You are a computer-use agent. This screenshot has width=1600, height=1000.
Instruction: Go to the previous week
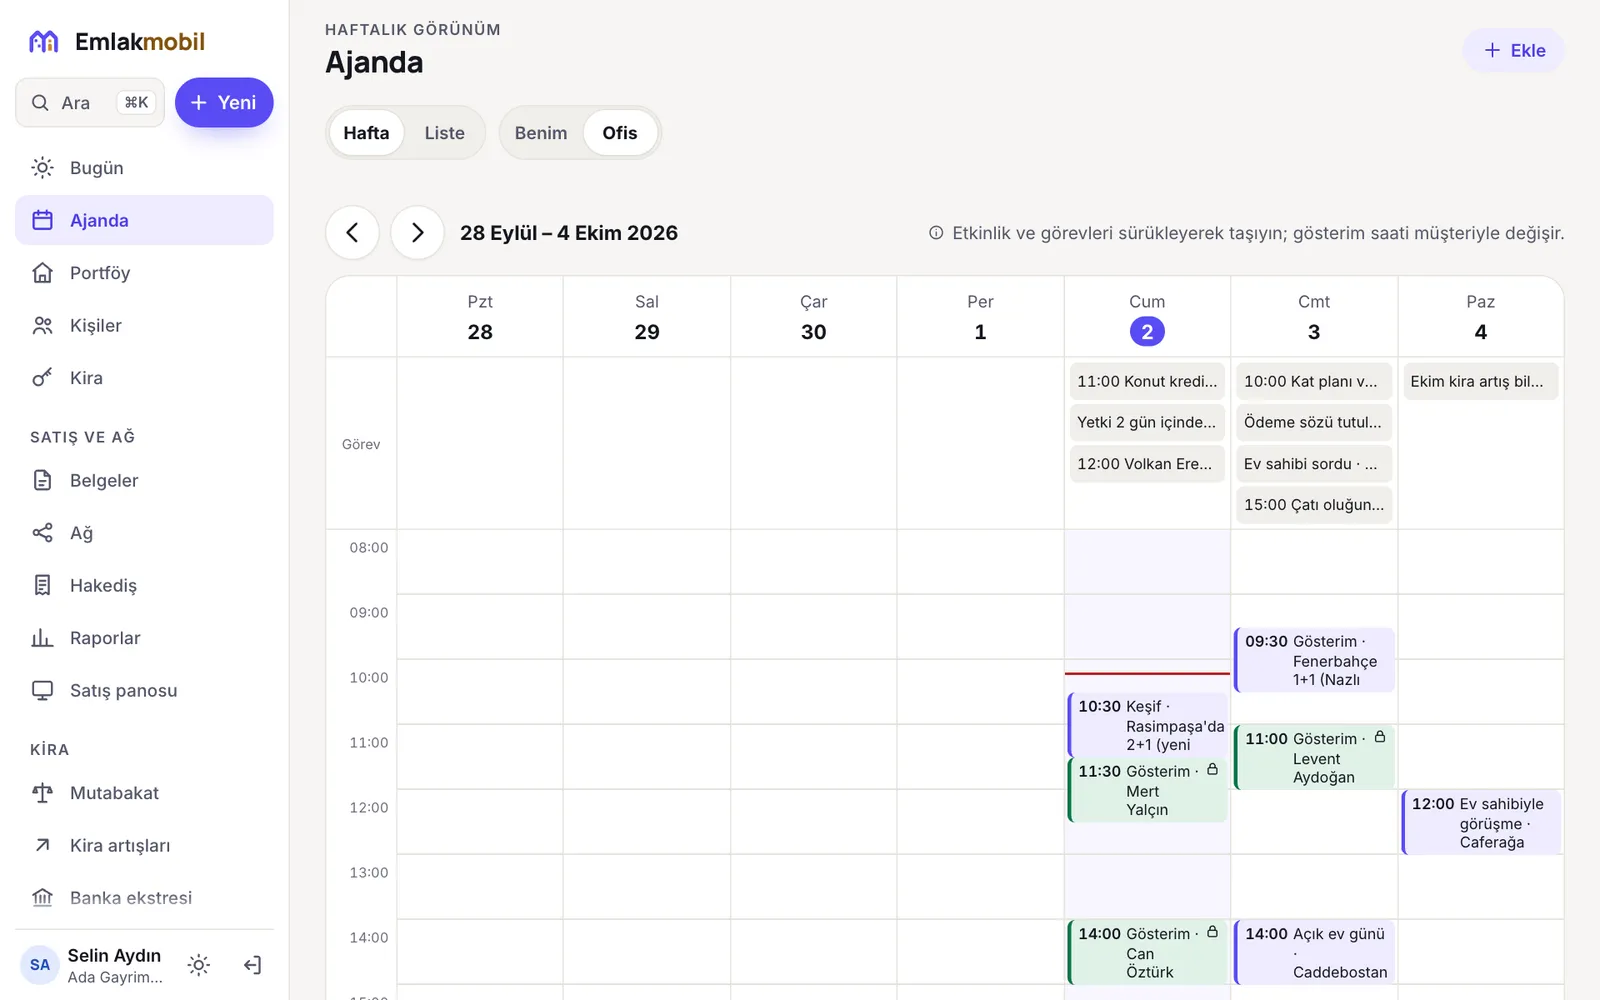(x=352, y=233)
